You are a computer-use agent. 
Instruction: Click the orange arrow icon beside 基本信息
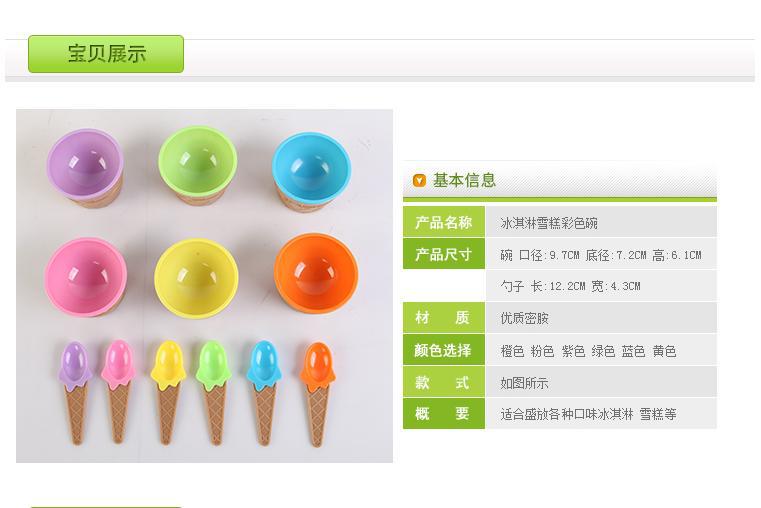point(419,180)
